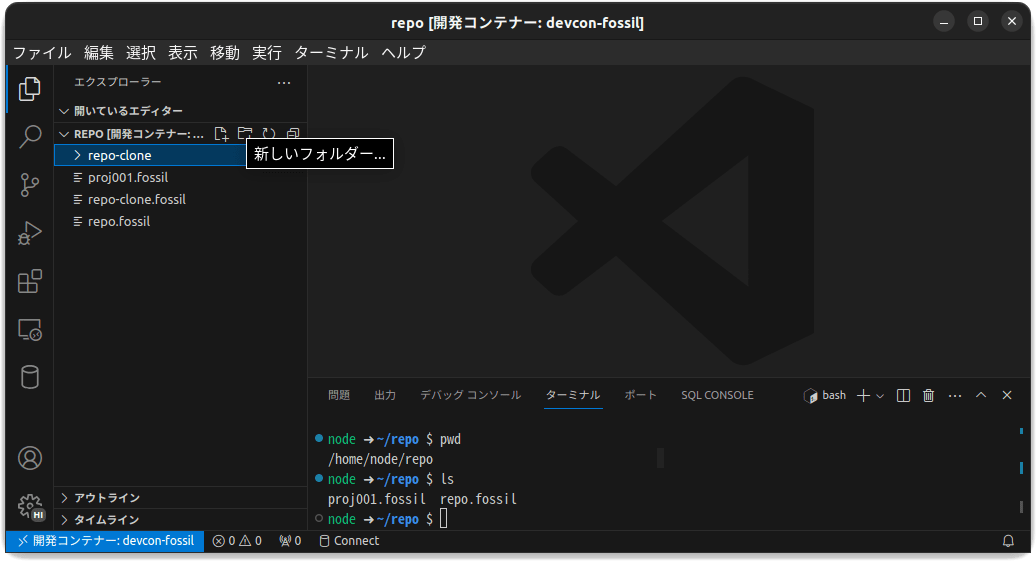The height and width of the screenshot is (561, 1036).
Task: Open terminal panel's more actions ellipsis
Action: [955, 395]
